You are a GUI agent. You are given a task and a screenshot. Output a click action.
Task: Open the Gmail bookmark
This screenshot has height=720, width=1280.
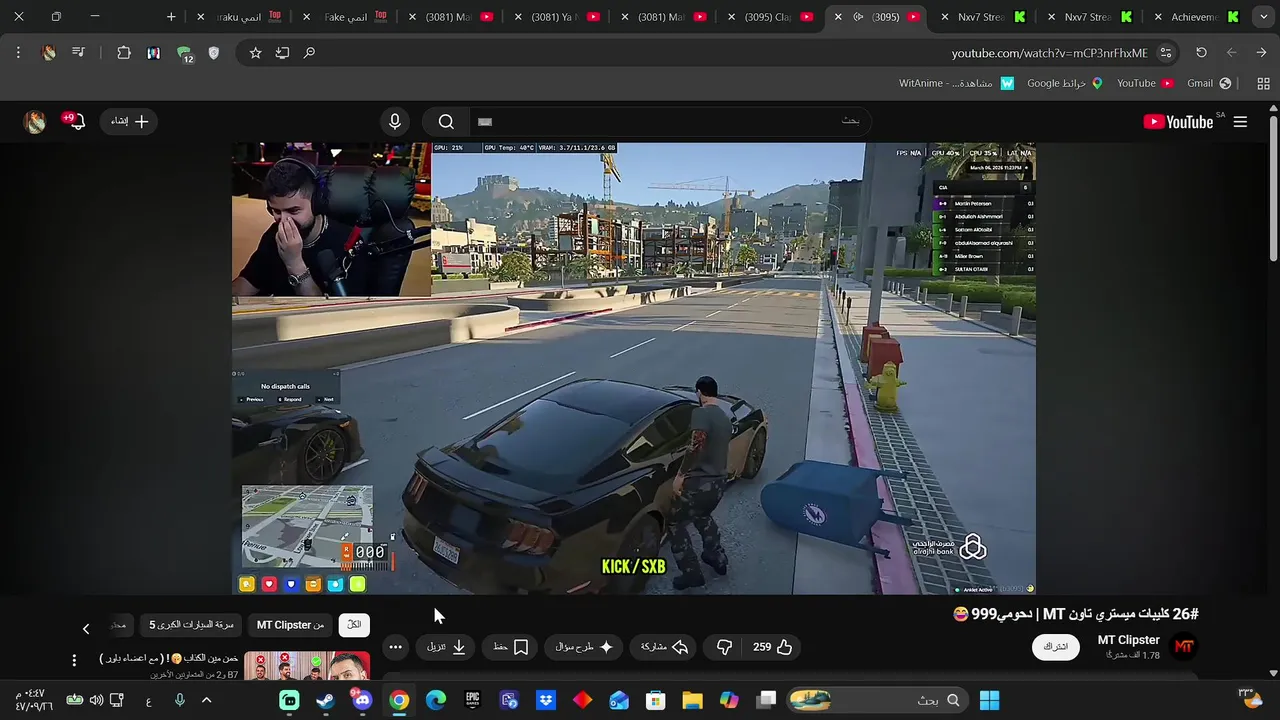1209,83
